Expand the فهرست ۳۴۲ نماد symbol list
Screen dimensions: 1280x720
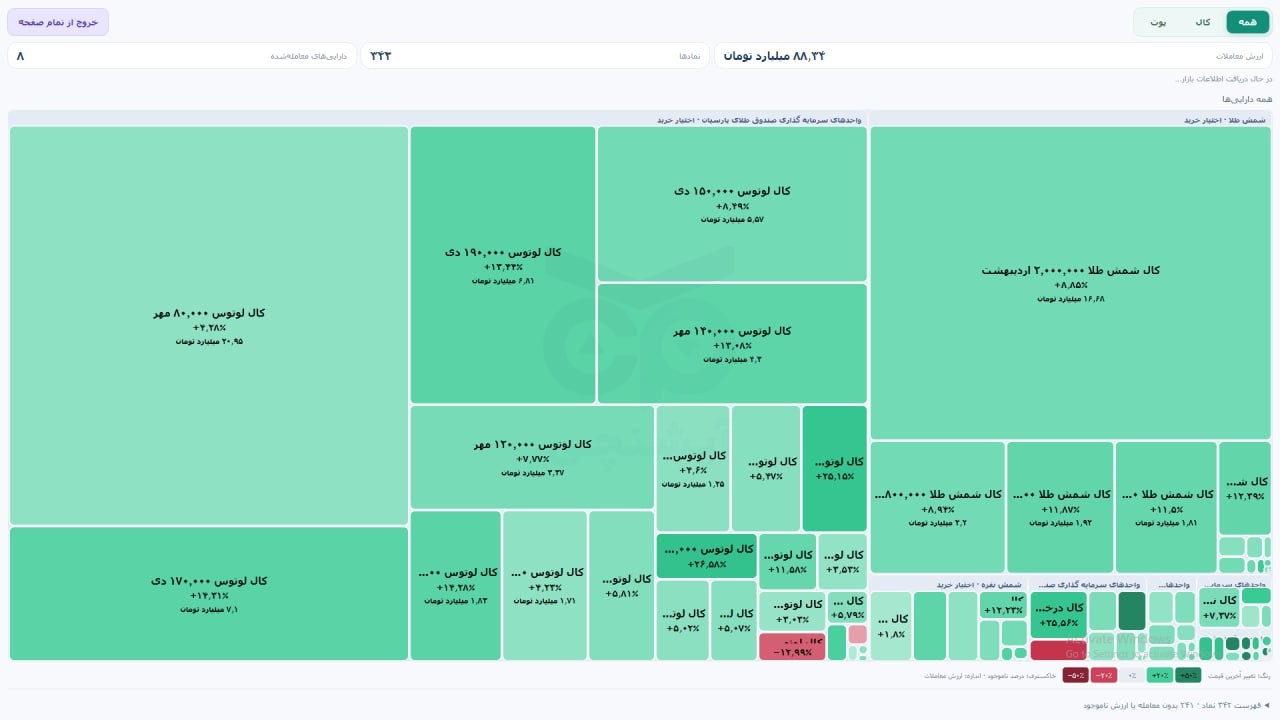click(x=1176, y=705)
